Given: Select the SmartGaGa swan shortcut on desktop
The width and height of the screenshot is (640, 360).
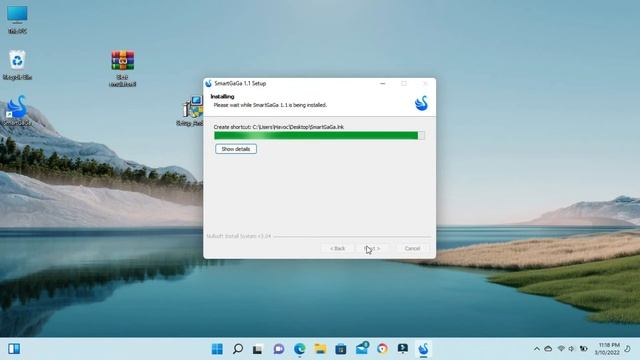Looking at the screenshot, I should pos(17,110).
